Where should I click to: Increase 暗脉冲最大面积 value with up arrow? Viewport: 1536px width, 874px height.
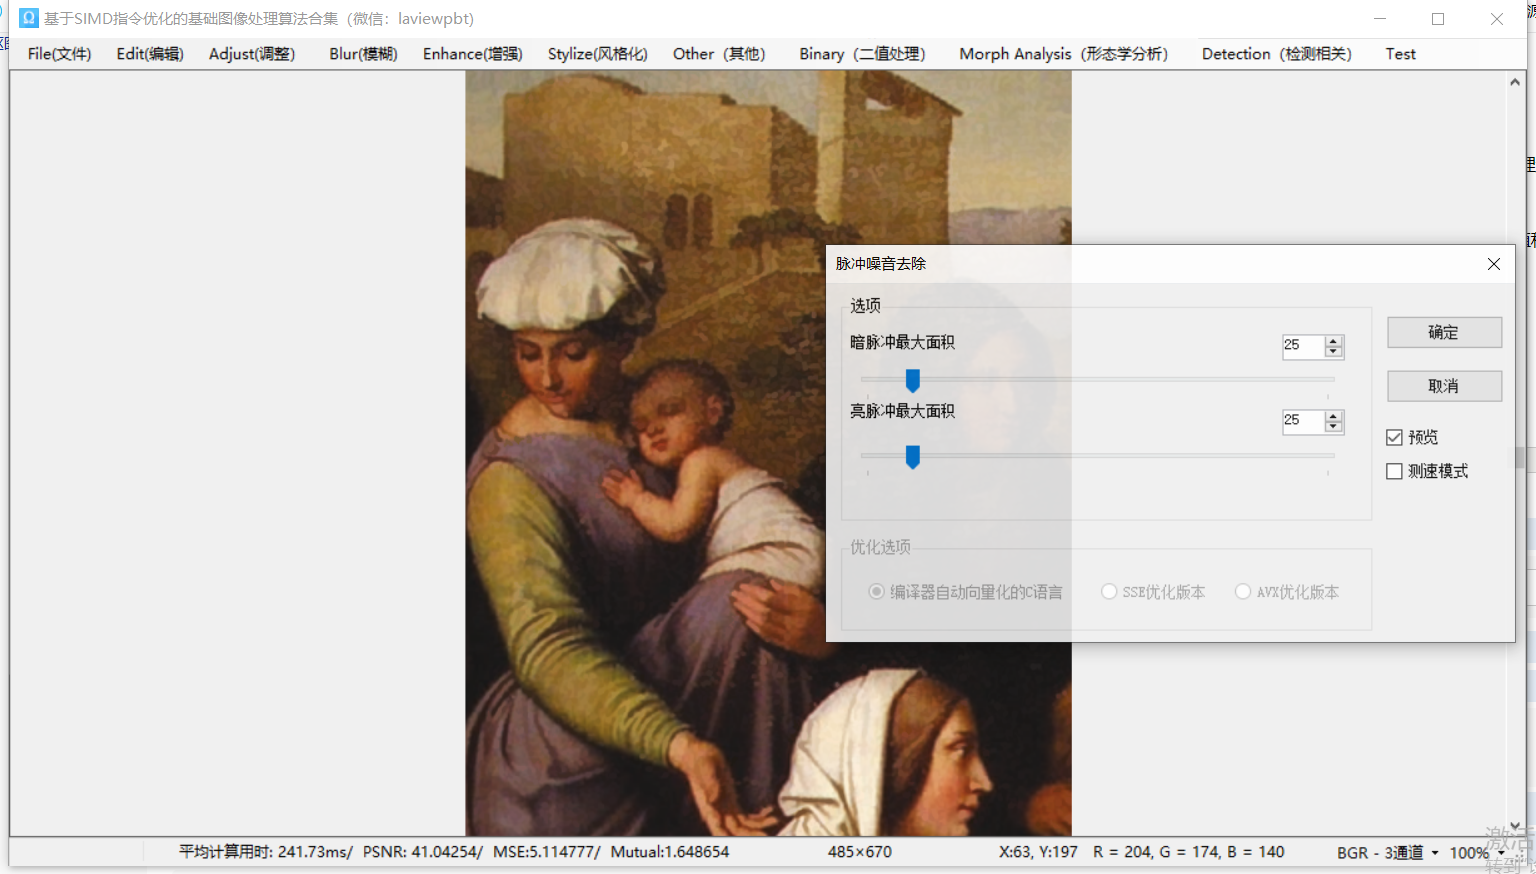click(x=1333, y=341)
